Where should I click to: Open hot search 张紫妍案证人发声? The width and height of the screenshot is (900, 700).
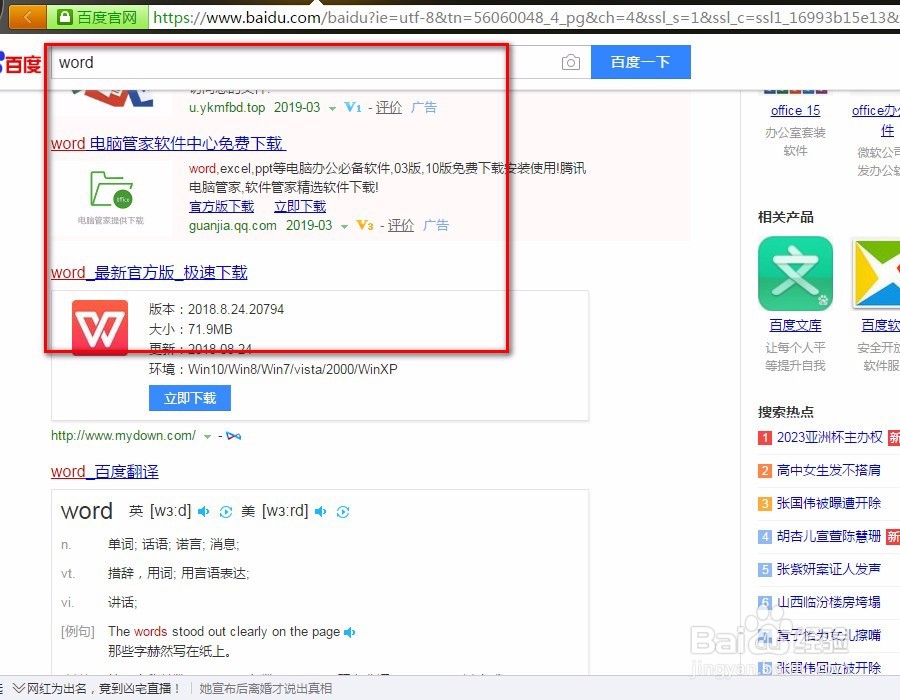[x=829, y=569]
